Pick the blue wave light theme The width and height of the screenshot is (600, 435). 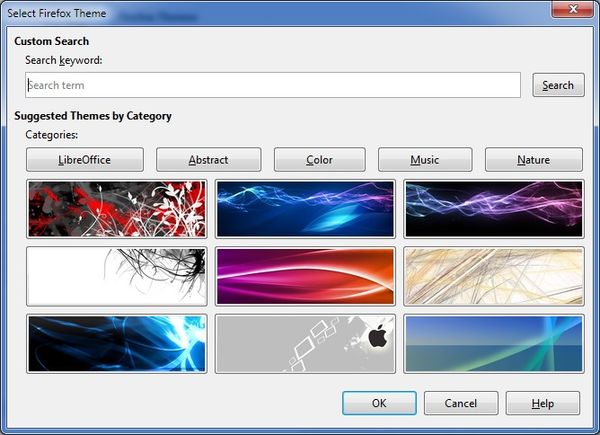coord(305,209)
